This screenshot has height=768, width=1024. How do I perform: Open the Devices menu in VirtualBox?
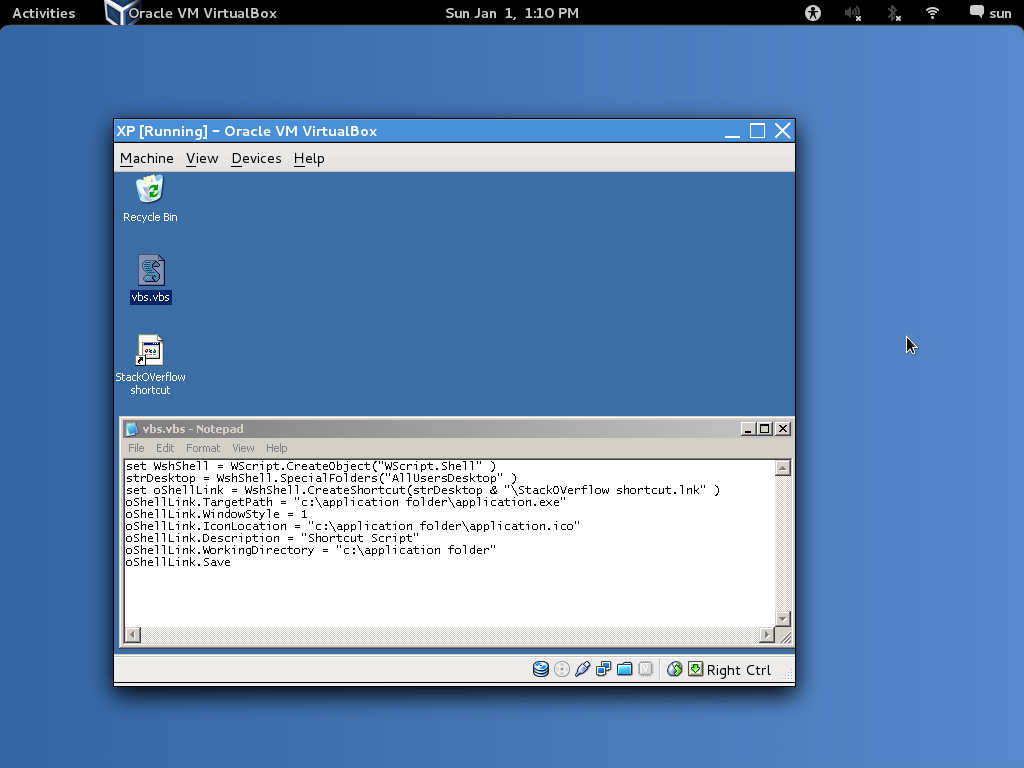256,158
